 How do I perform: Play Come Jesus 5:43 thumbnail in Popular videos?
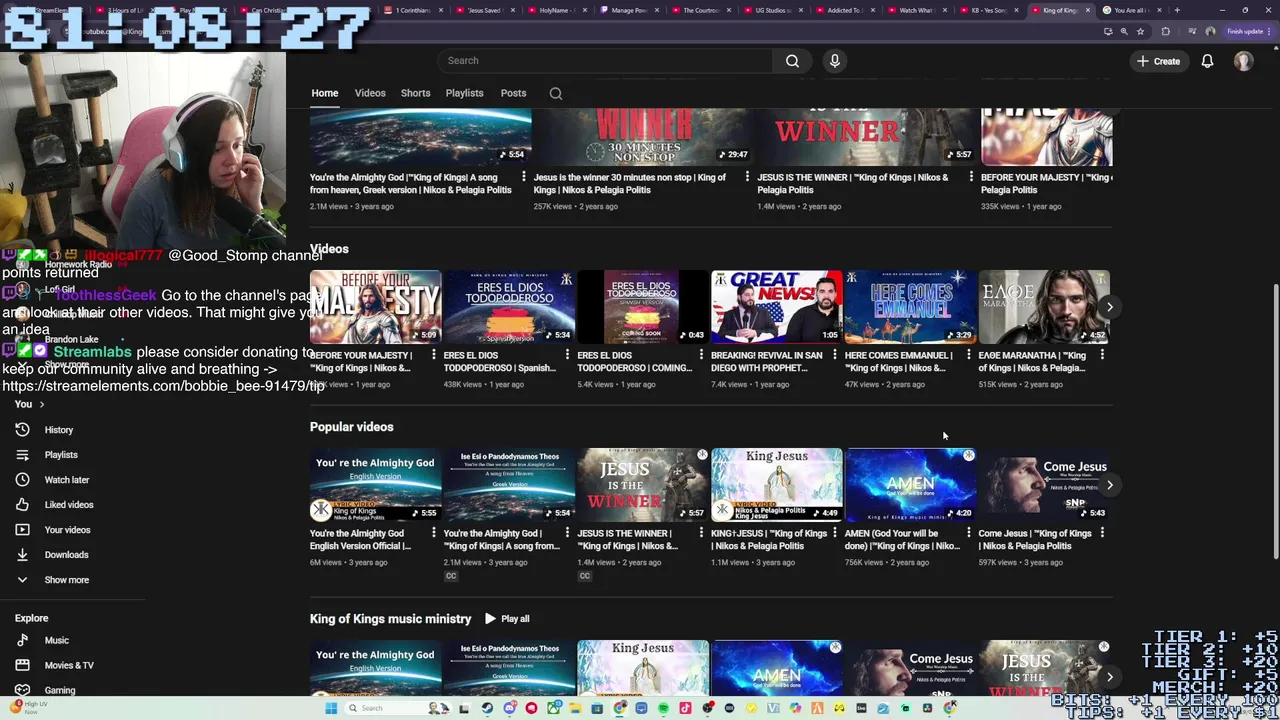click(x=1044, y=485)
